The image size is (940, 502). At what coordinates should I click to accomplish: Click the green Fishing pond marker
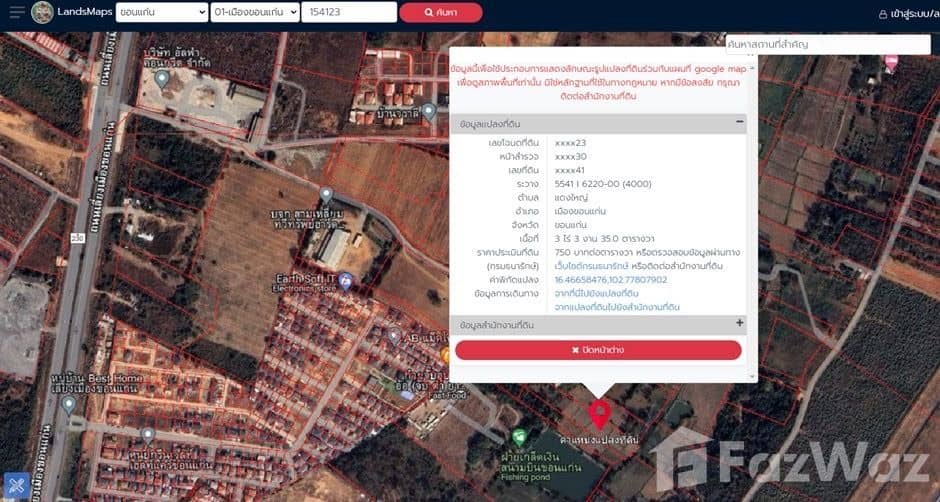pyautogui.click(x=518, y=438)
